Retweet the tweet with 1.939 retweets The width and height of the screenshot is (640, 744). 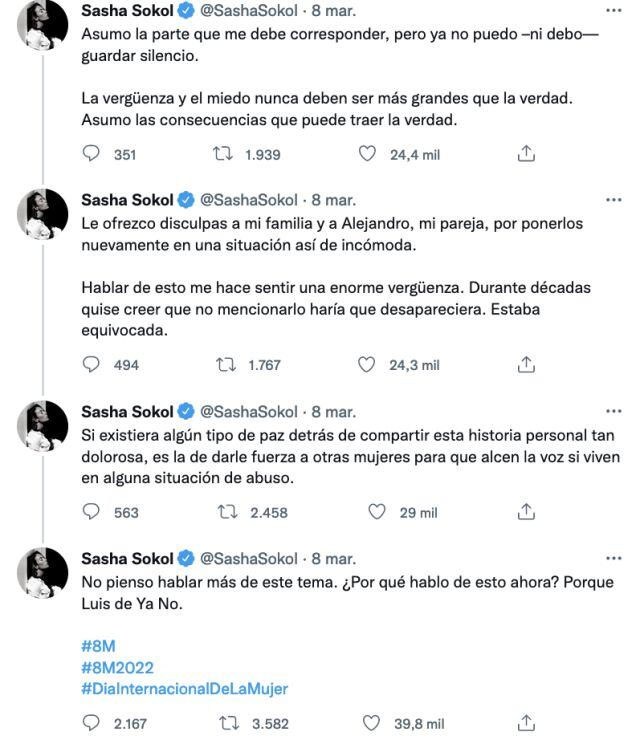click(225, 154)
